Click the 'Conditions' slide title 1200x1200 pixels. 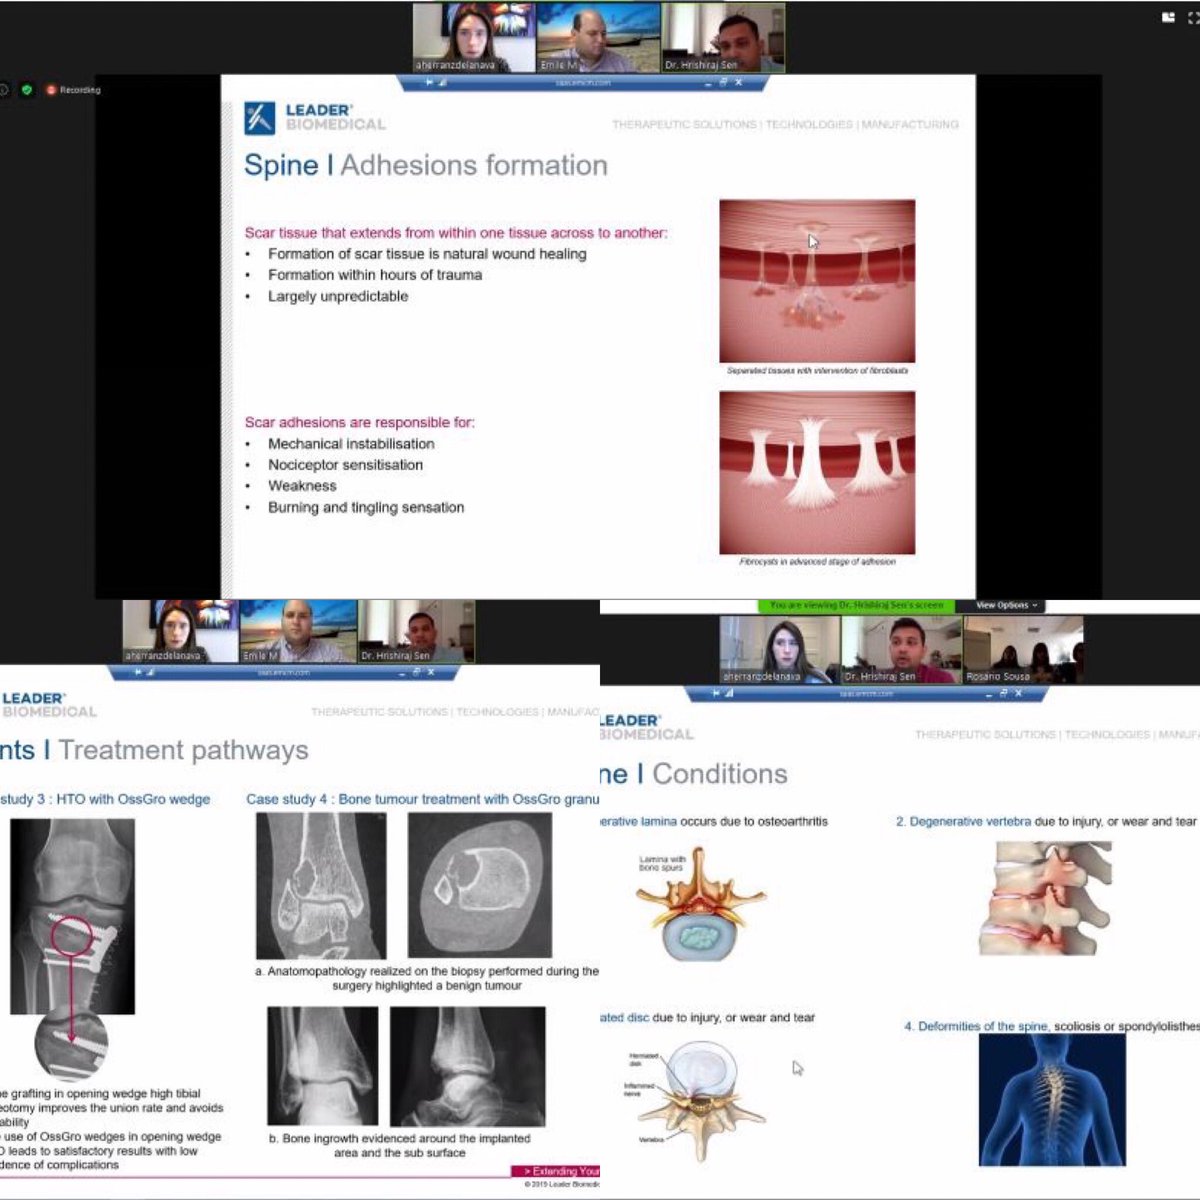coord(720,774)
